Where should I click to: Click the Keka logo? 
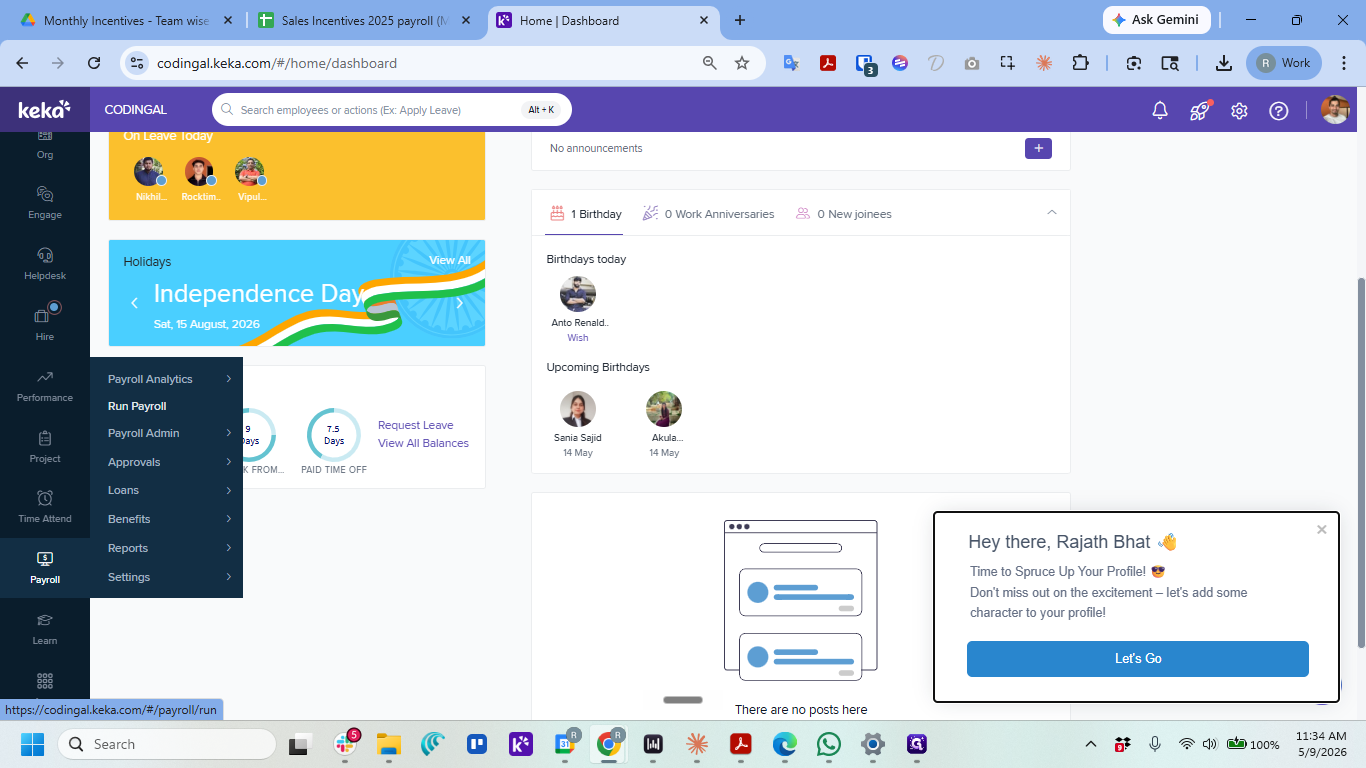pos(44,109)
